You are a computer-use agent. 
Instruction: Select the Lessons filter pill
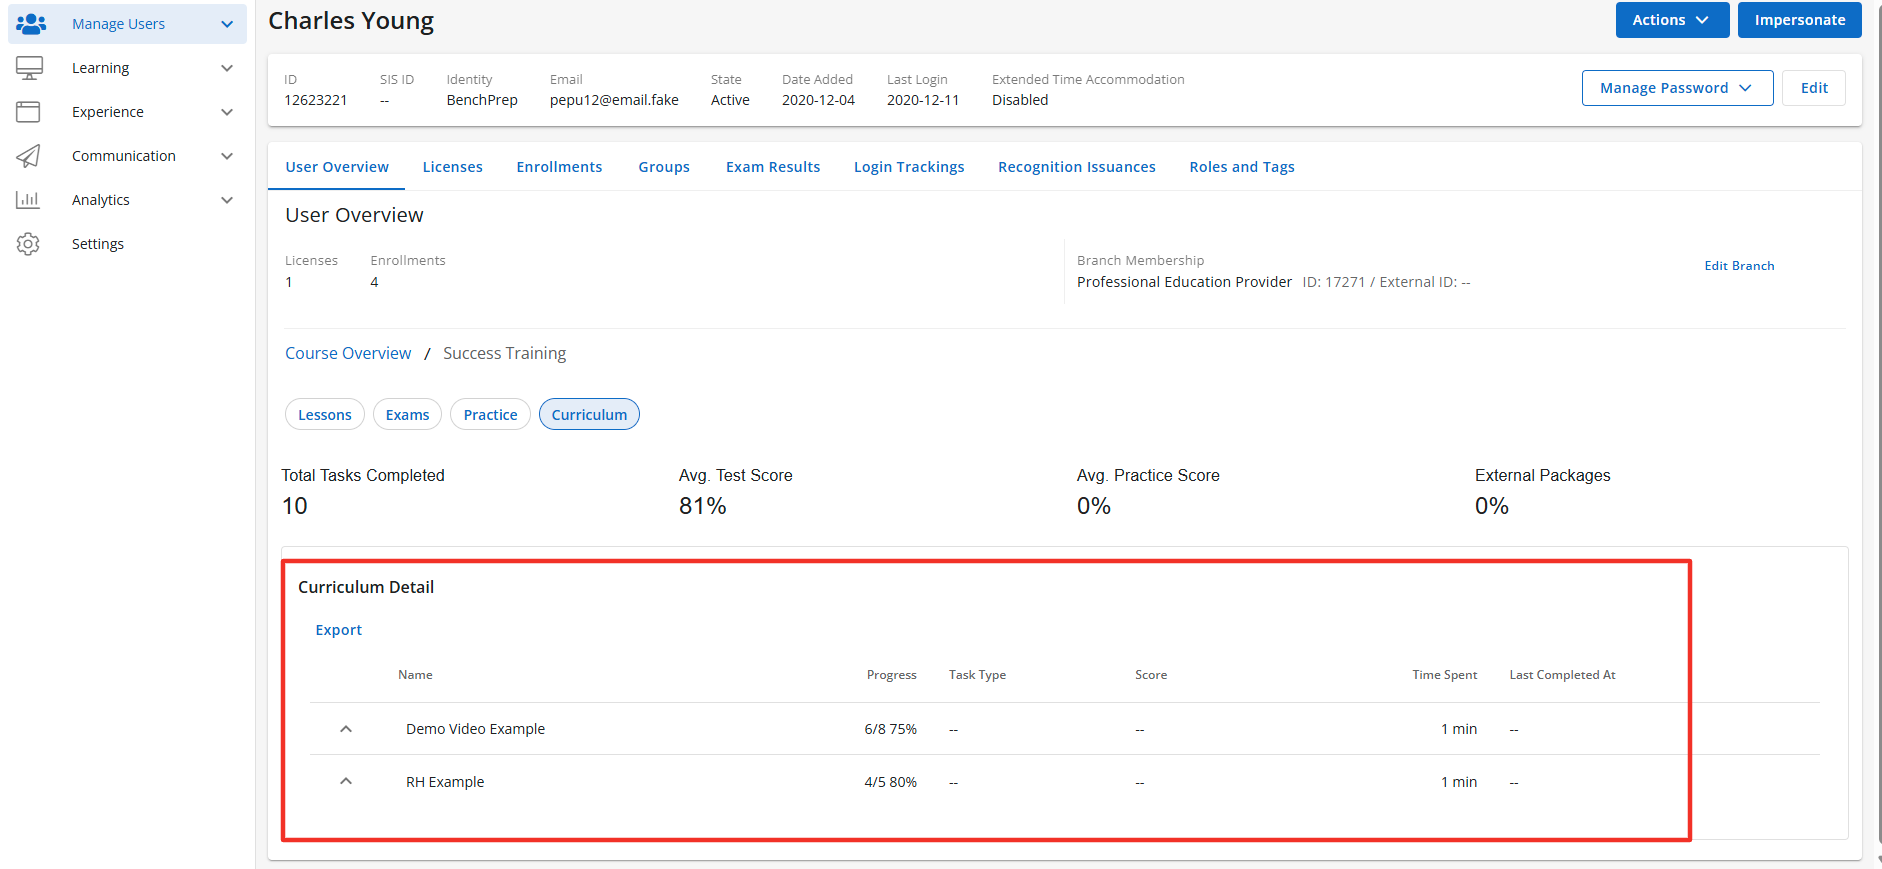(x=324, y=415)
